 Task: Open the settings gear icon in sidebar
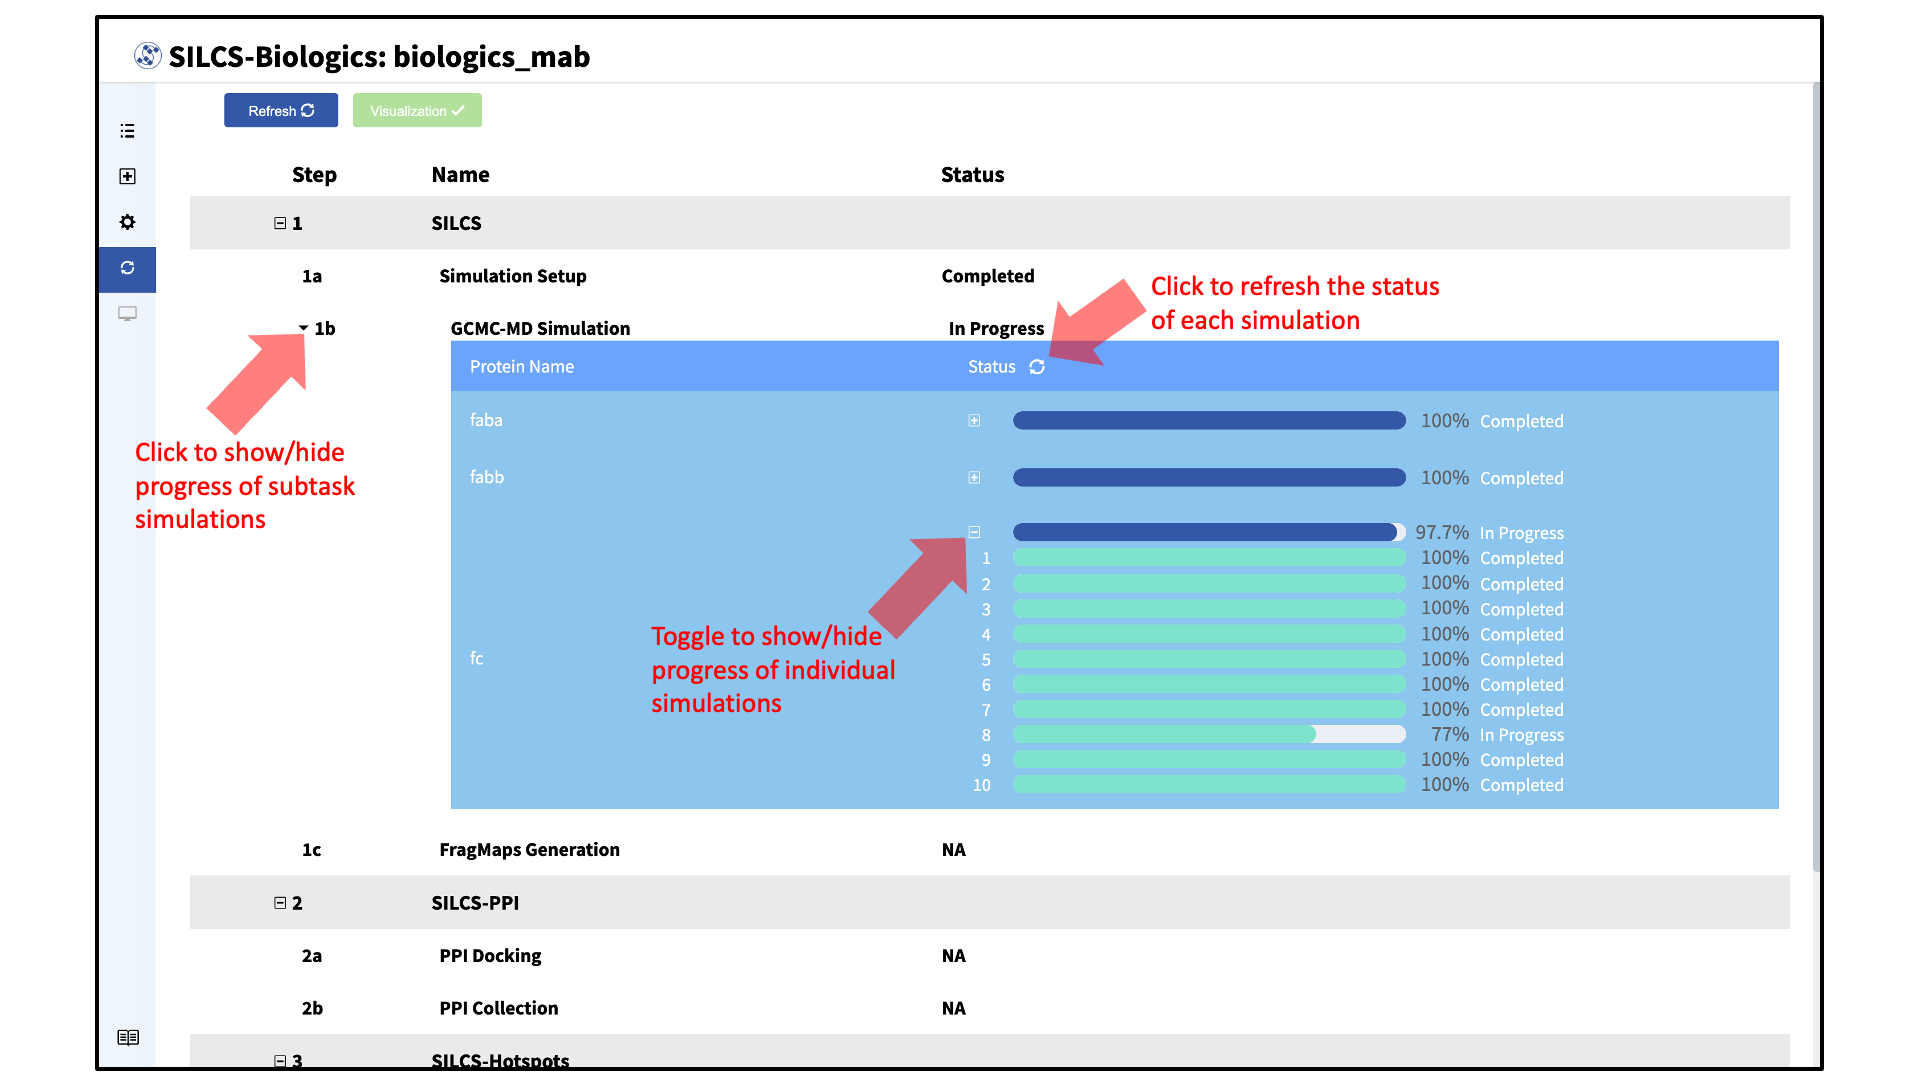127,222
